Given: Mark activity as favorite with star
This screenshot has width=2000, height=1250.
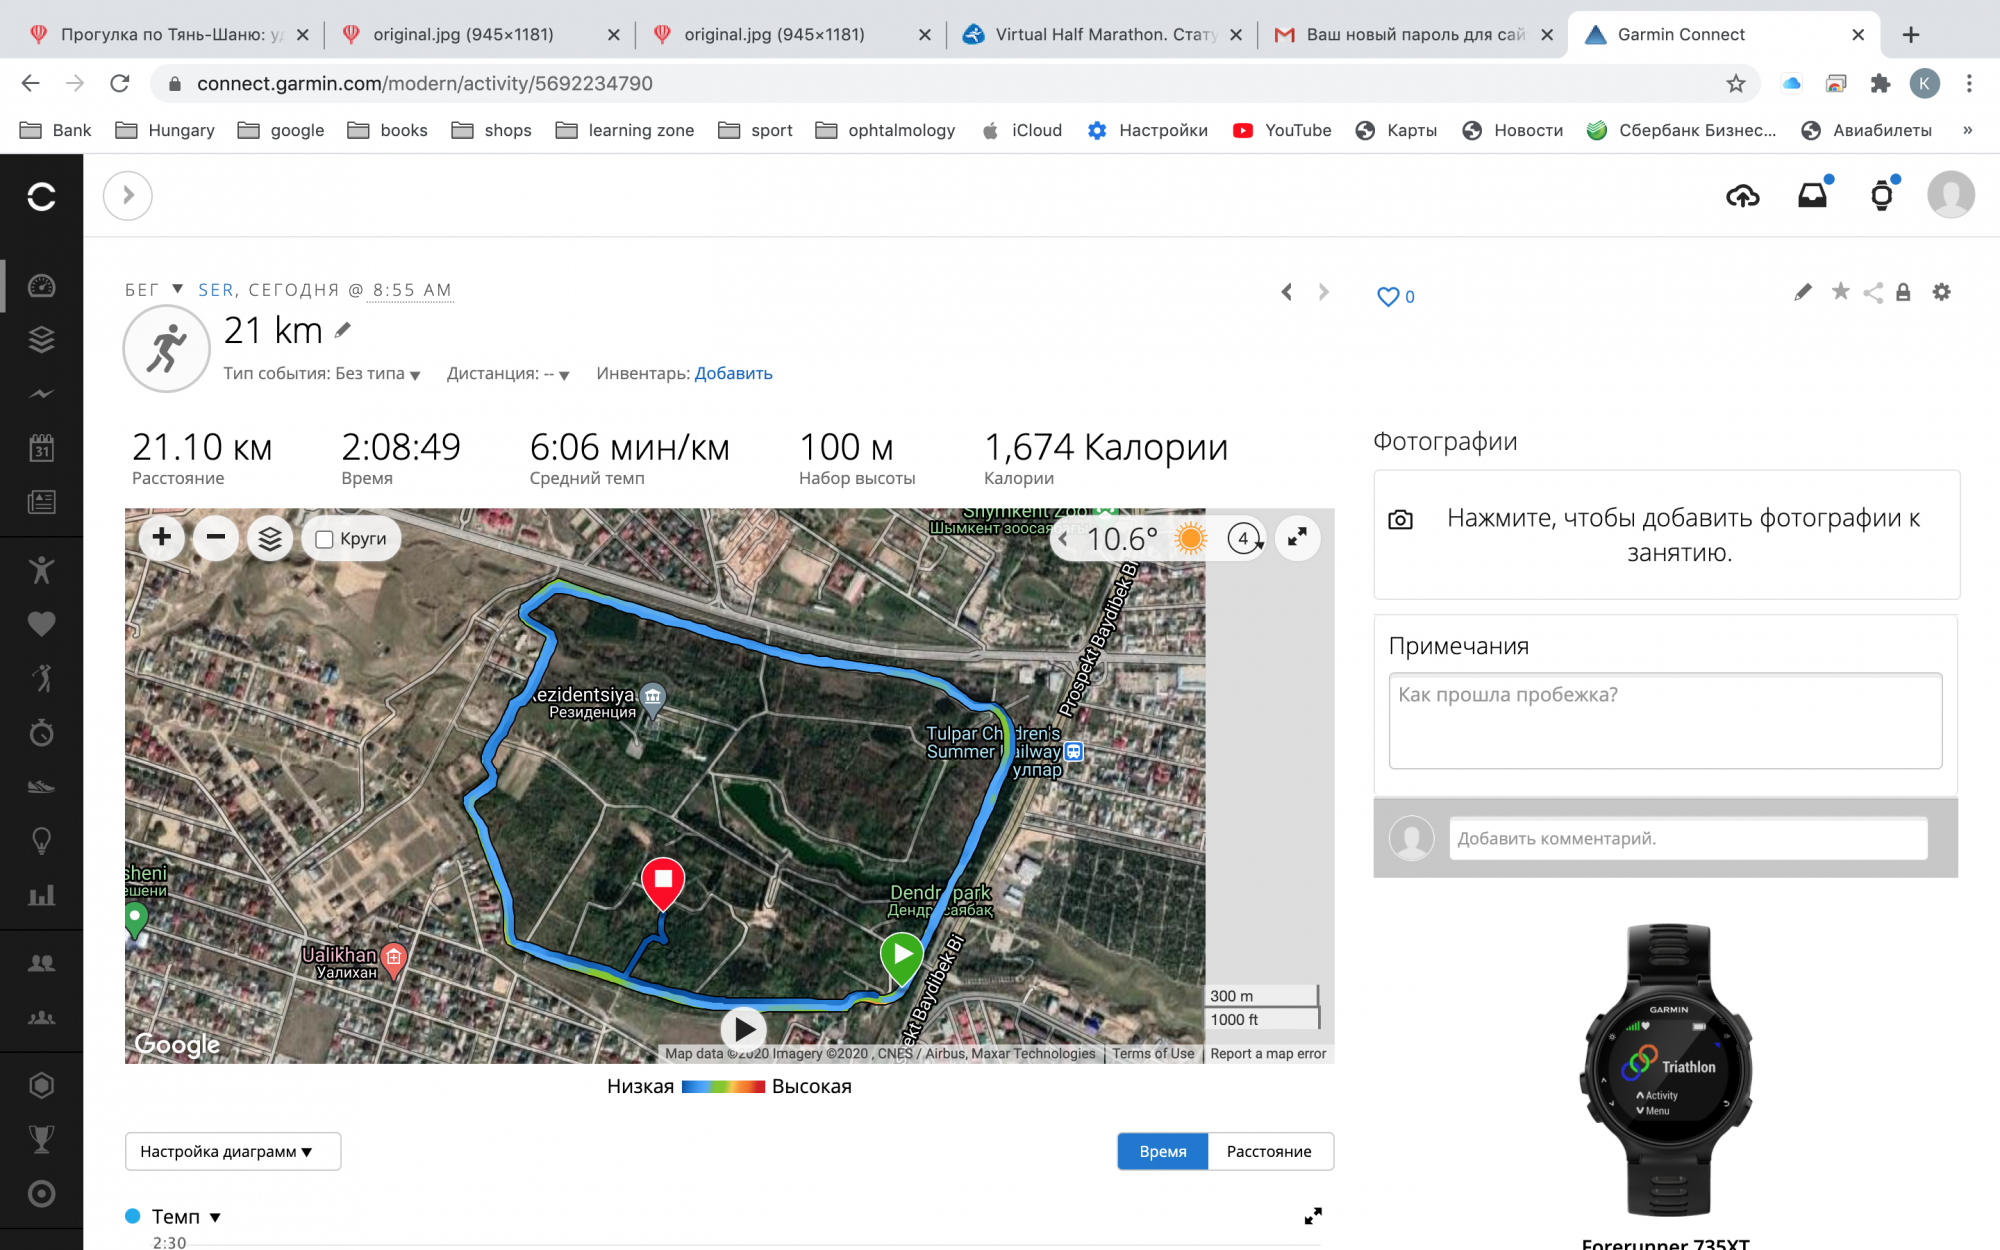Looking at the screenshot, I should pyautogui.click(x=1840, y=292).
